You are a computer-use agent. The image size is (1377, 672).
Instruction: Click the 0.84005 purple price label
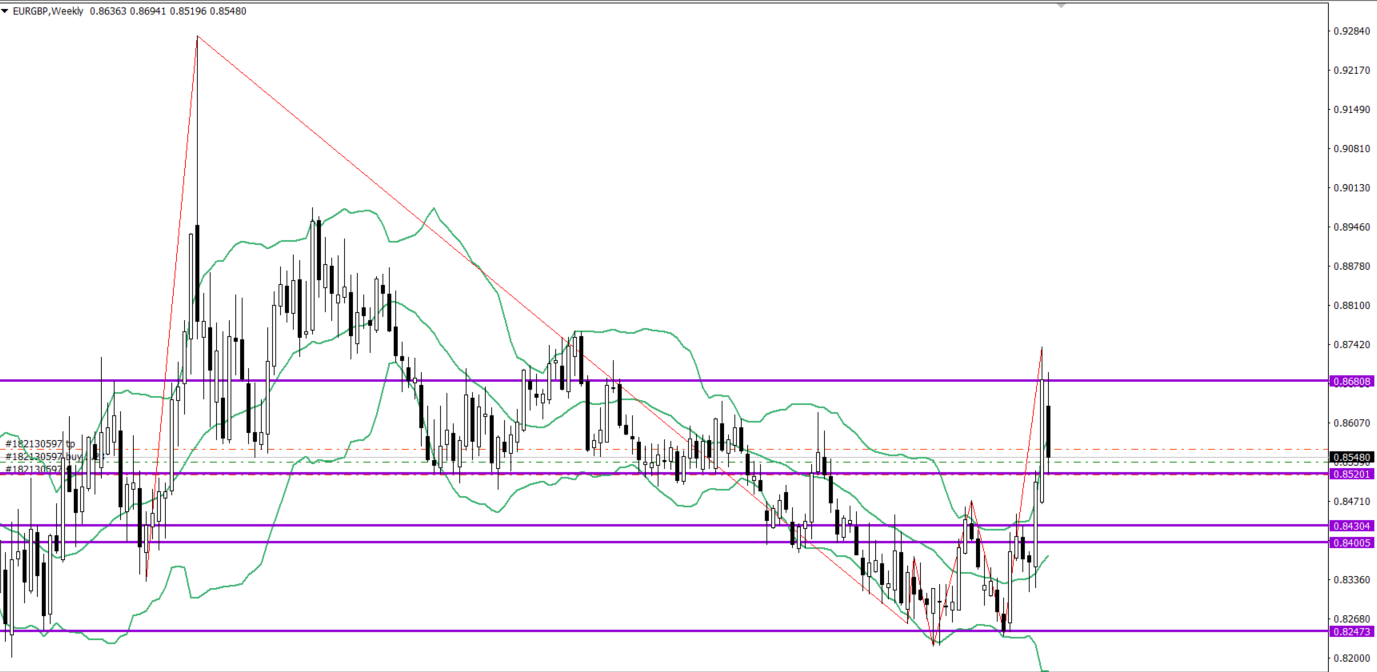(x=1352, y=542)
